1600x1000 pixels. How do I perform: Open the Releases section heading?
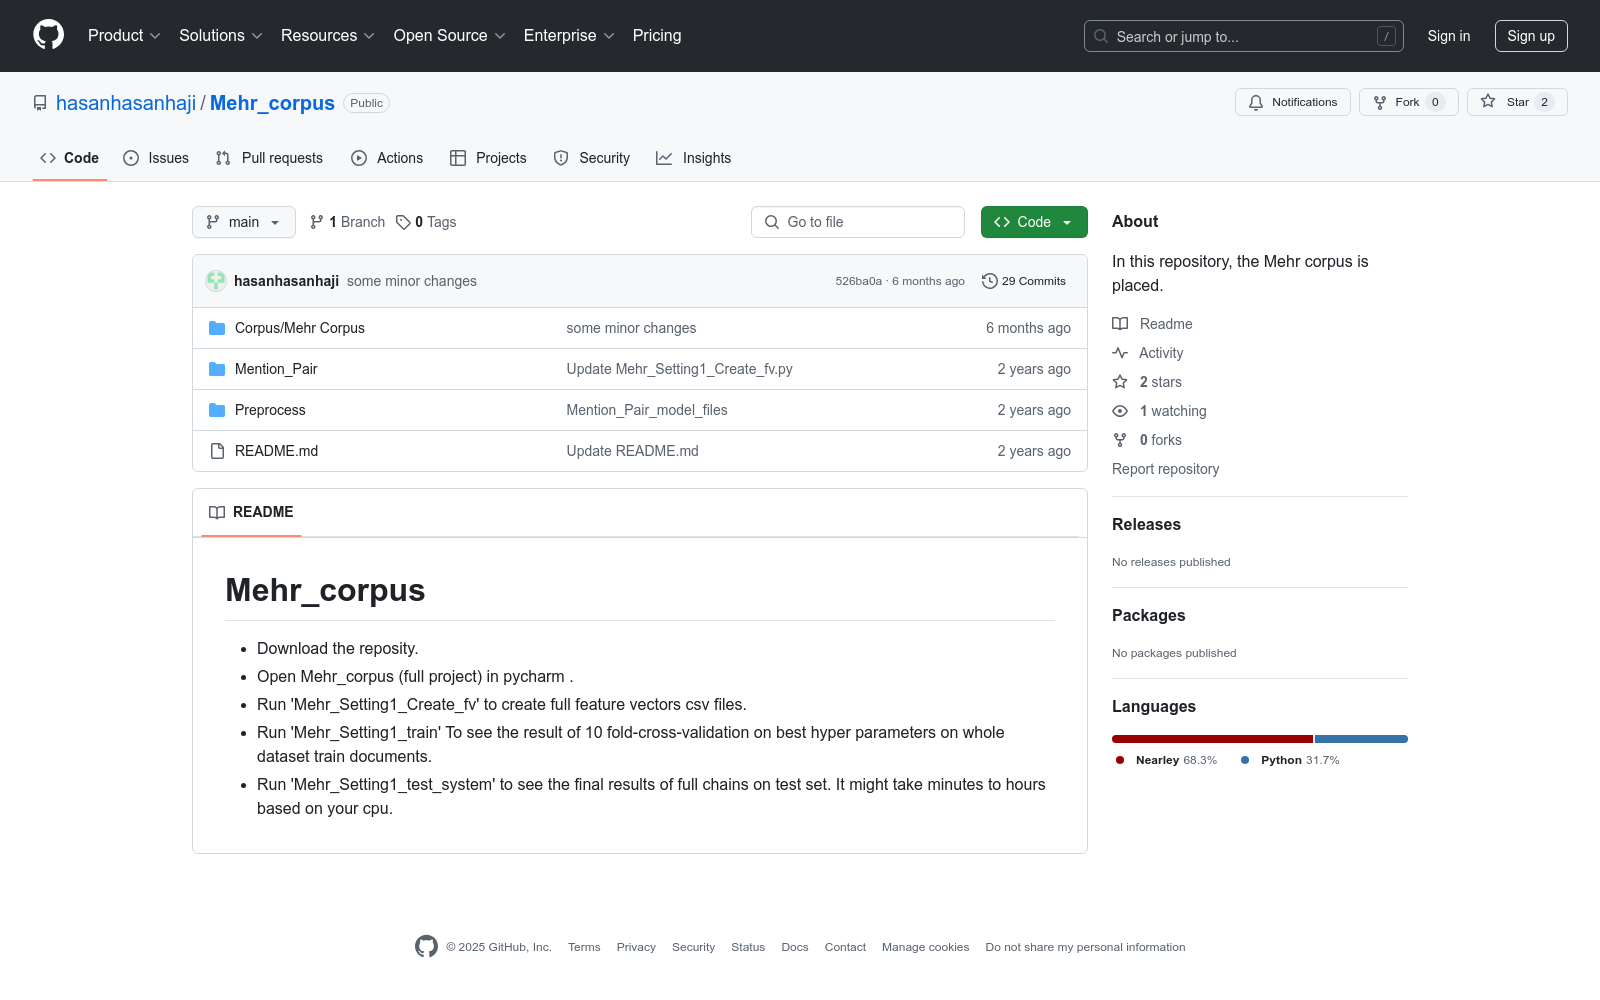coord(1146,524)
